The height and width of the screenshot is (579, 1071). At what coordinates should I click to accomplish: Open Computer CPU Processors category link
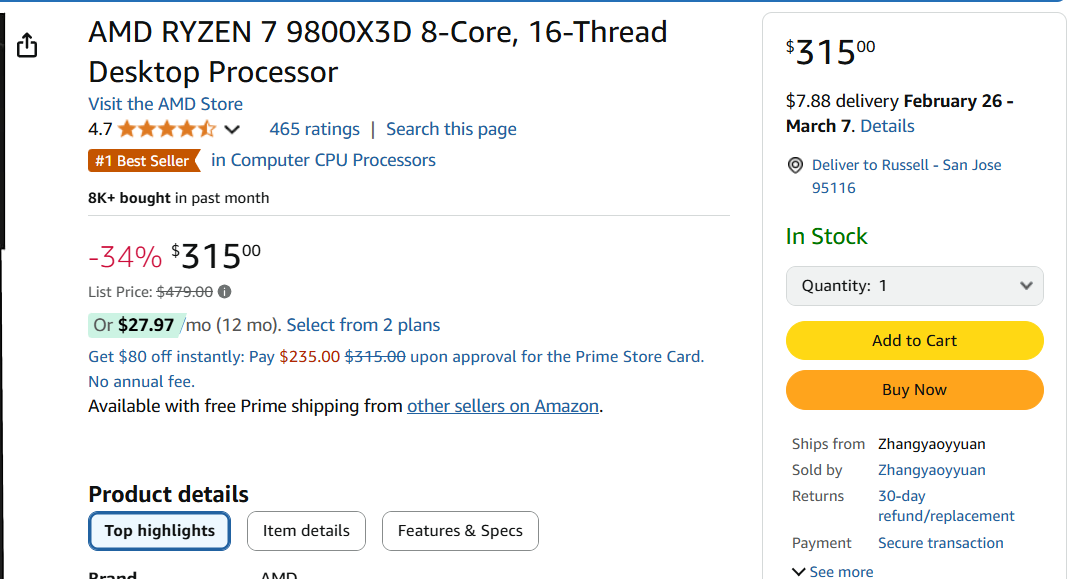323,160
